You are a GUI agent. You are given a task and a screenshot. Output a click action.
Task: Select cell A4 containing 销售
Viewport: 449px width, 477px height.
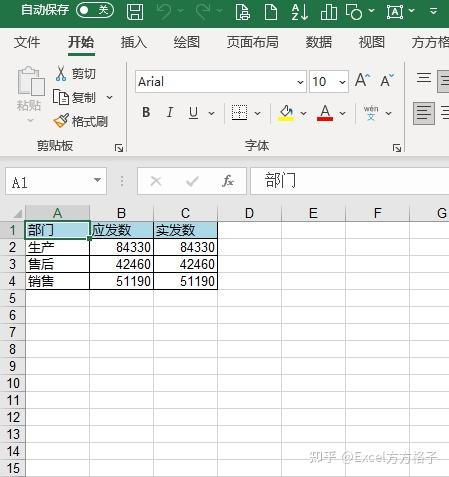(x=57, y=281)
